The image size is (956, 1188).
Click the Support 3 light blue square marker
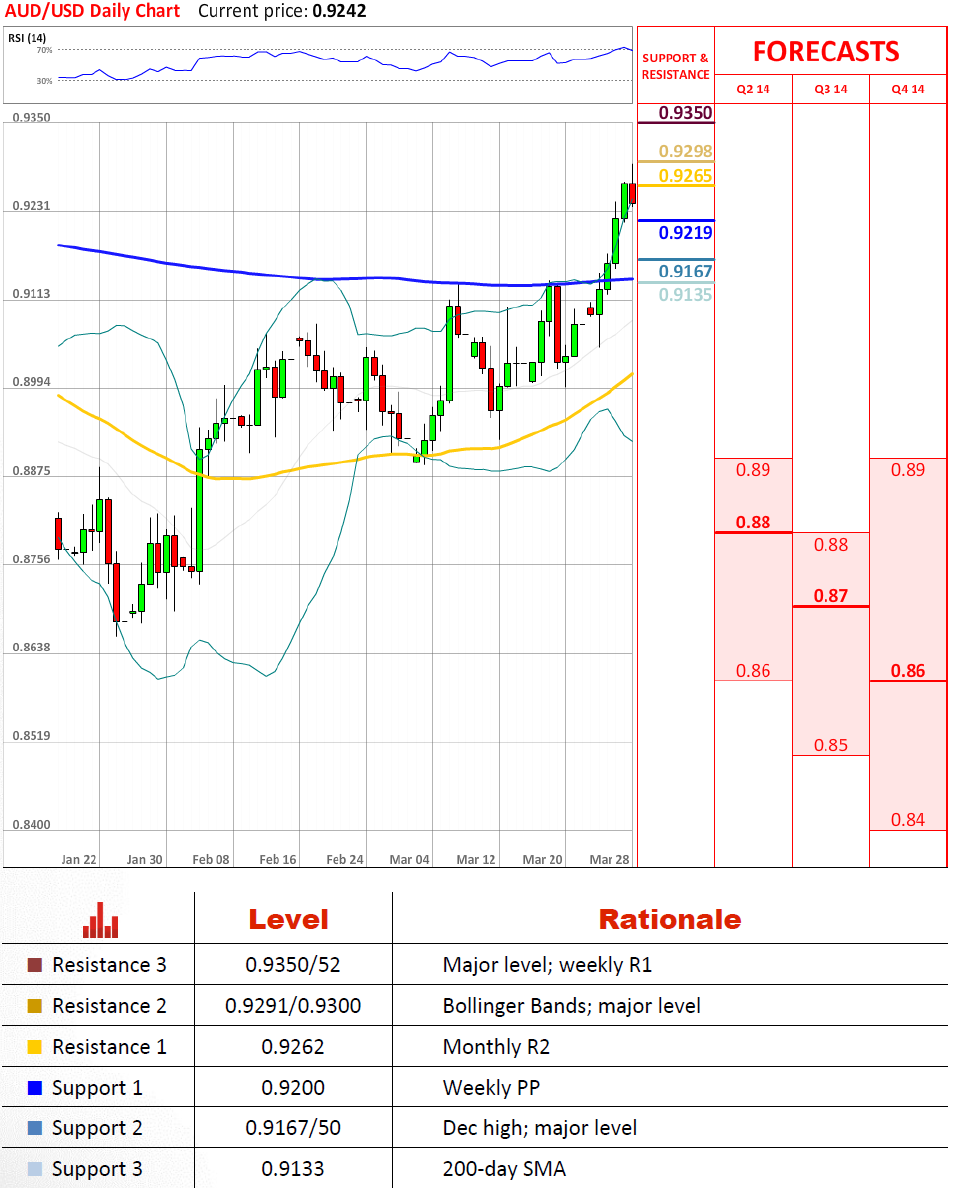coord(35,1169)
